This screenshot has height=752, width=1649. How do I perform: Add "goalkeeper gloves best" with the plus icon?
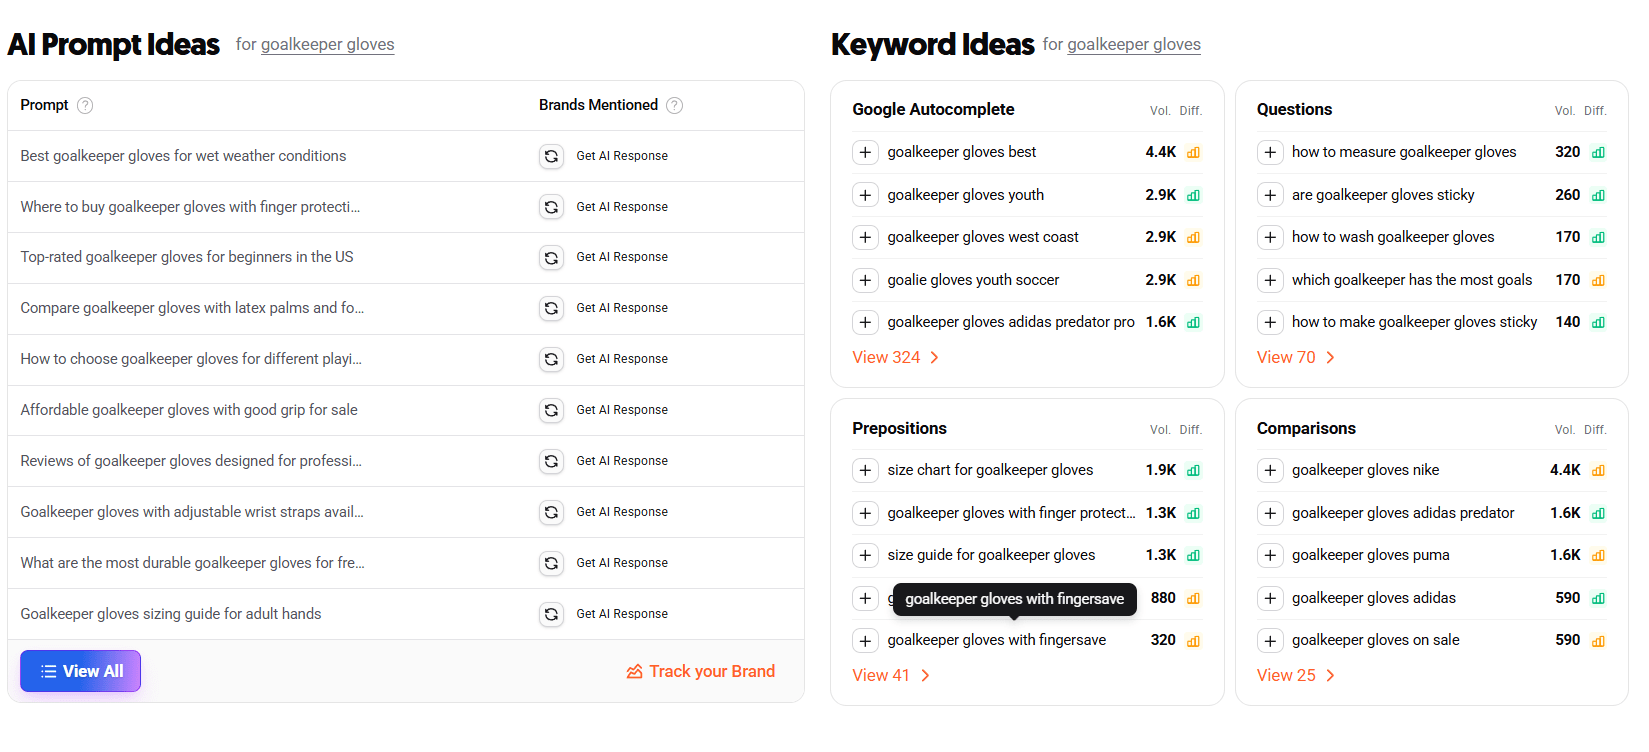click(865, 152)
